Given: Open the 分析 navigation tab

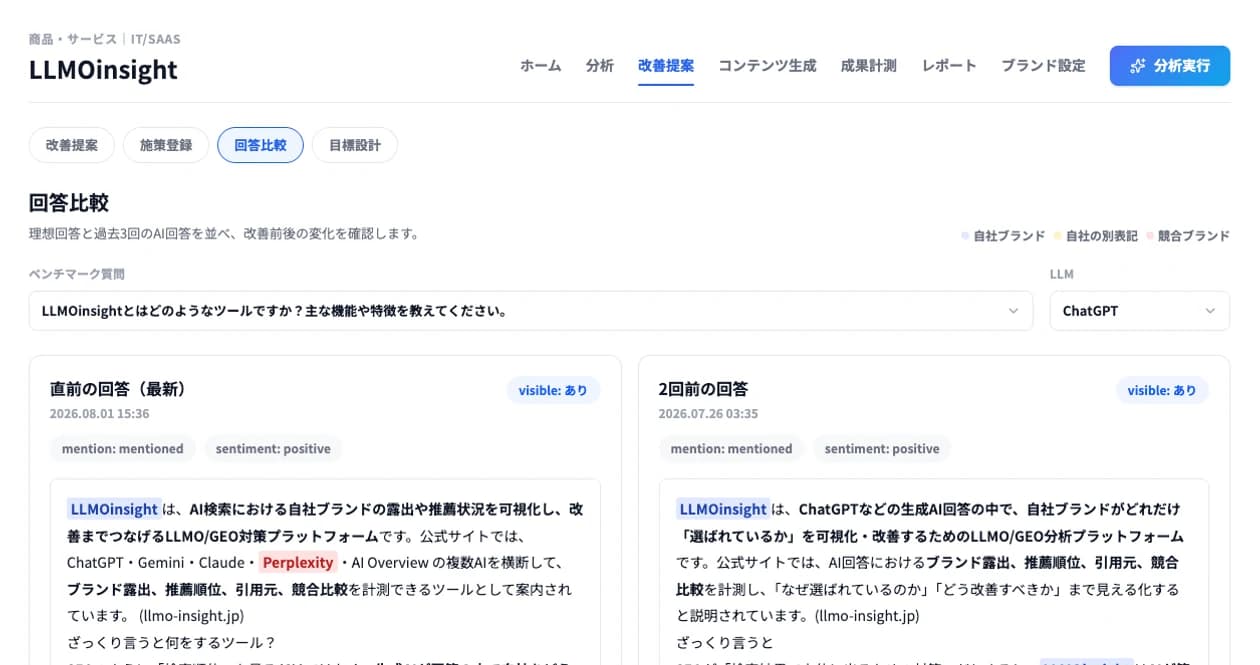Looking at the screenshot, I should click(600, 66).
